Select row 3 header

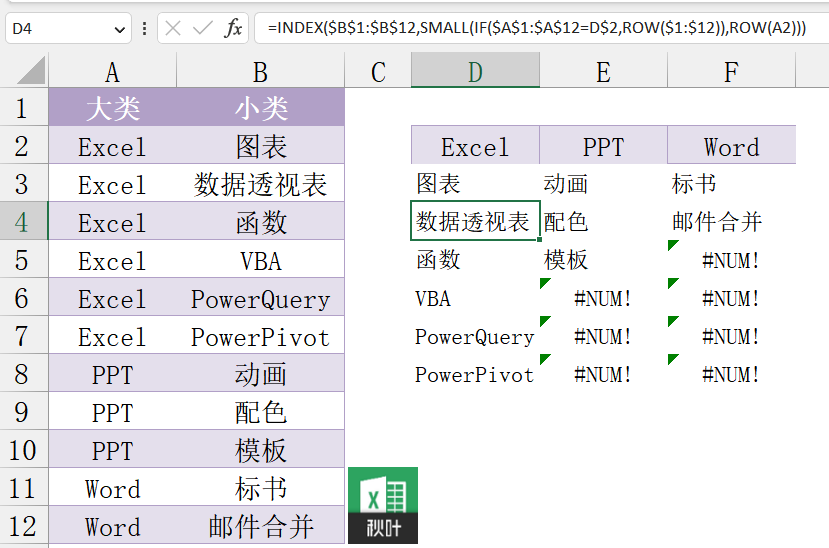point(24,183)
